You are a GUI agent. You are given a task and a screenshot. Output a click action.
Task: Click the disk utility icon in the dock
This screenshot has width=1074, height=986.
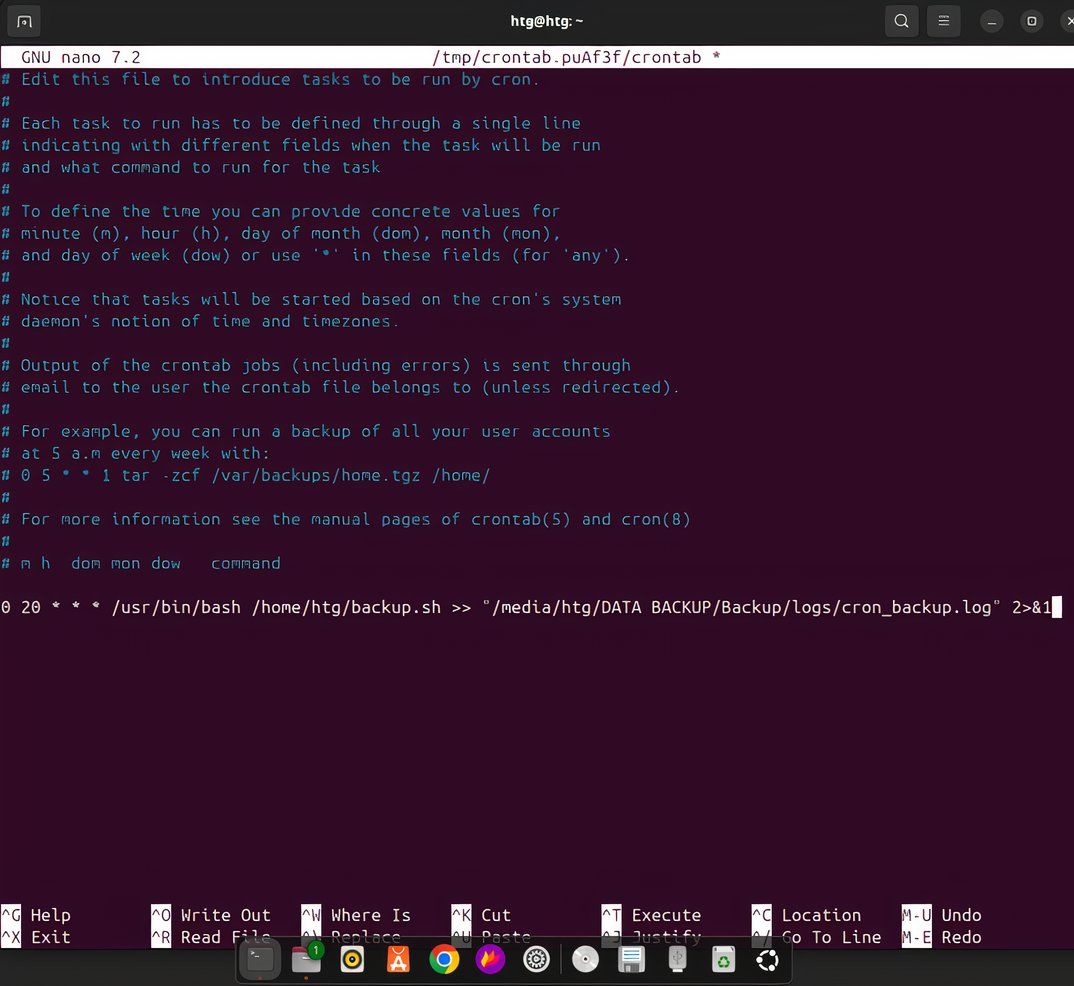(x=630, y=958)
